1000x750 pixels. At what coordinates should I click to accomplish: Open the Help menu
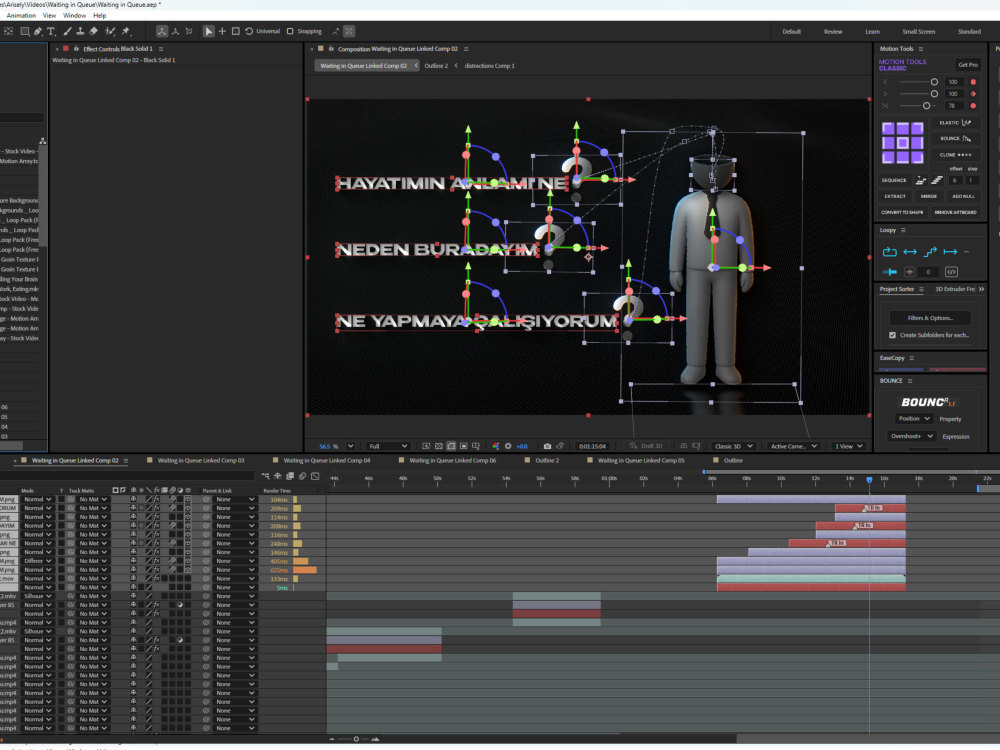99,15
